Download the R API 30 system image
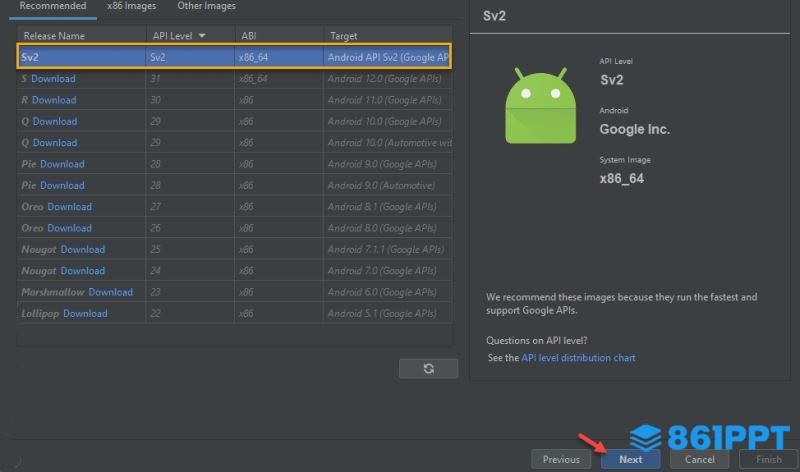This screenshot has height=472, width=800. (54, 100)
